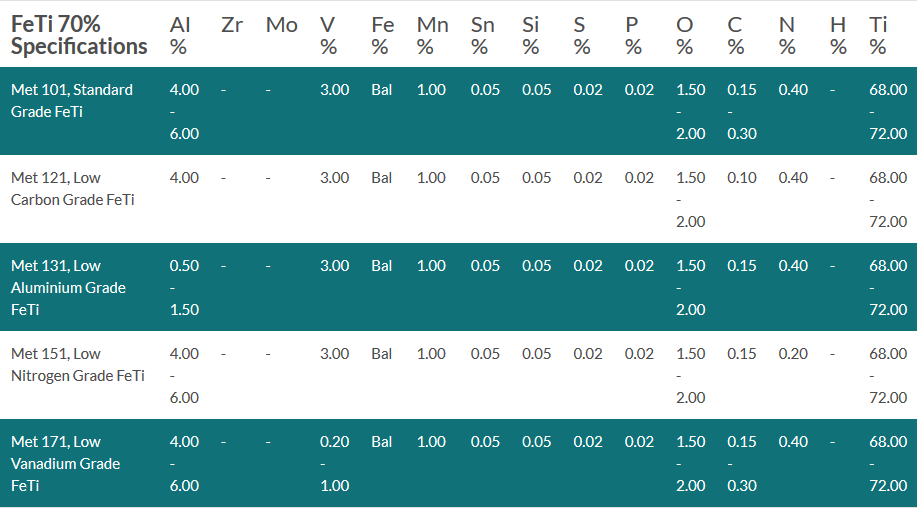This screenshot has width=917, height=508.
Task: Click the Bal iron value in Met 101 row
Action: (381, 90)
